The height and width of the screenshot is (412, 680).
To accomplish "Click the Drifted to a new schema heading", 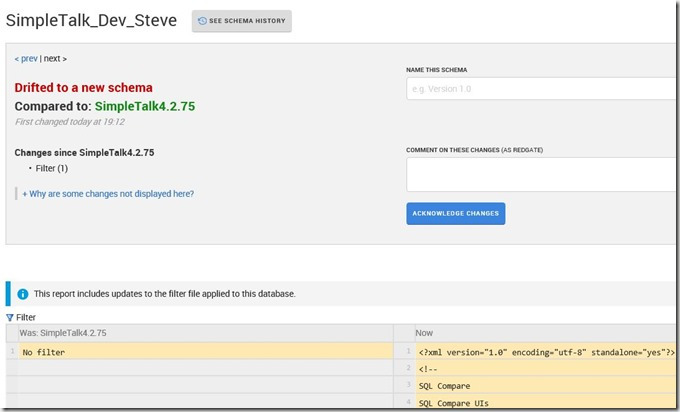I will click(84, 87).
